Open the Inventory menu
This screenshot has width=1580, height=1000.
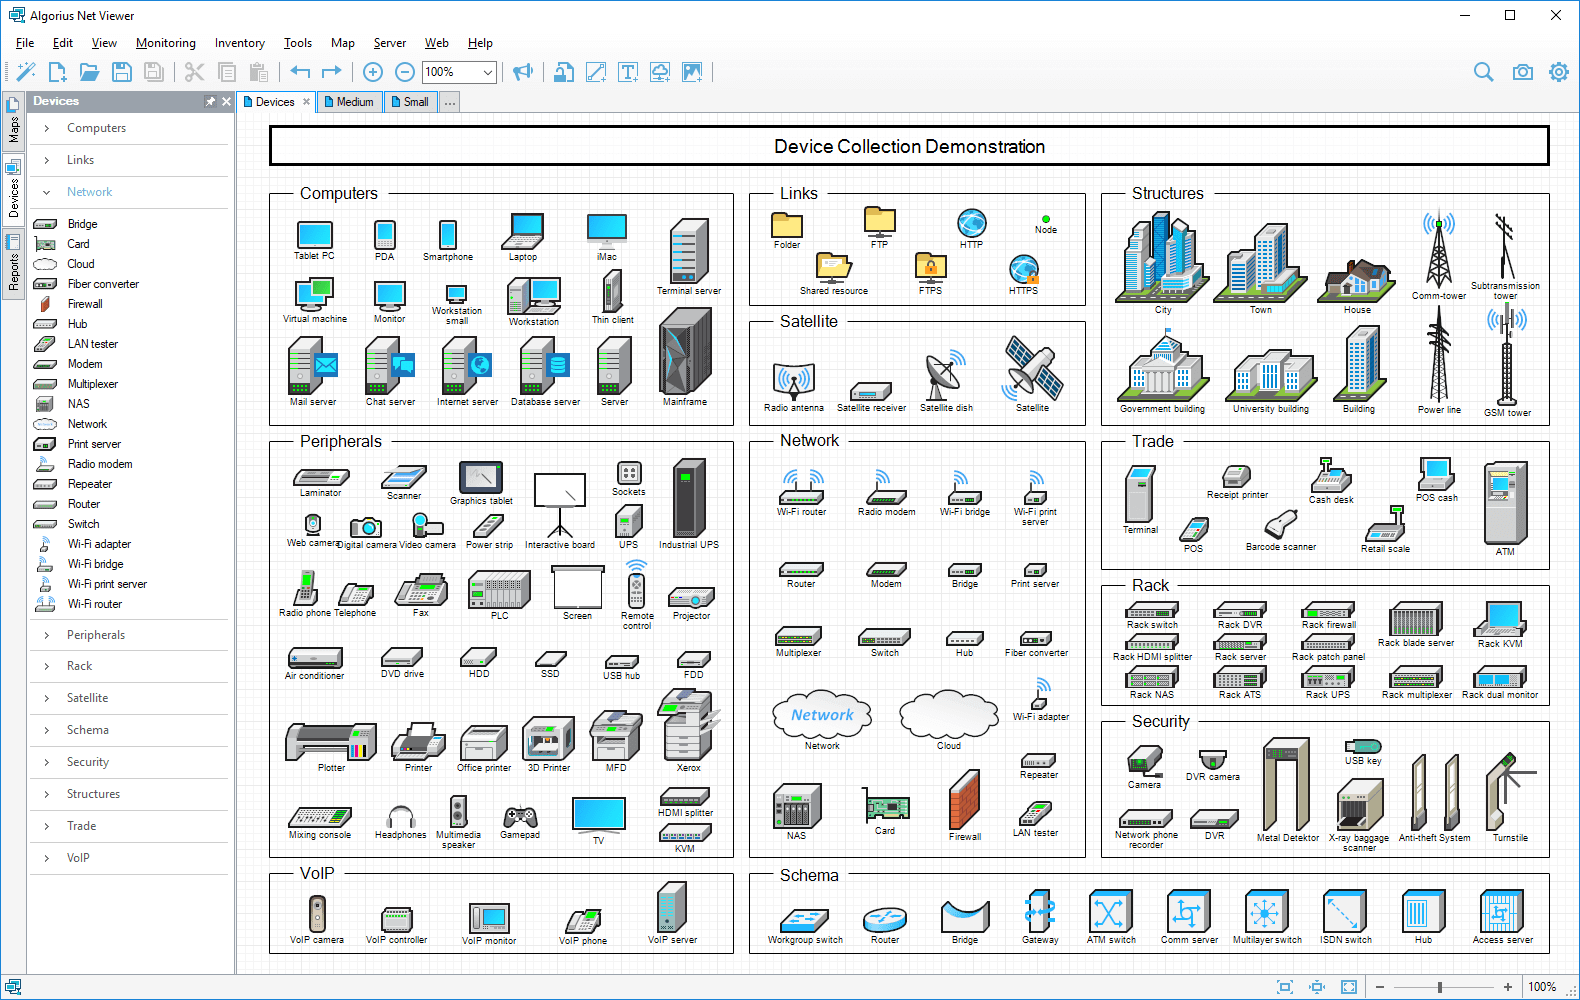[240, 43]
